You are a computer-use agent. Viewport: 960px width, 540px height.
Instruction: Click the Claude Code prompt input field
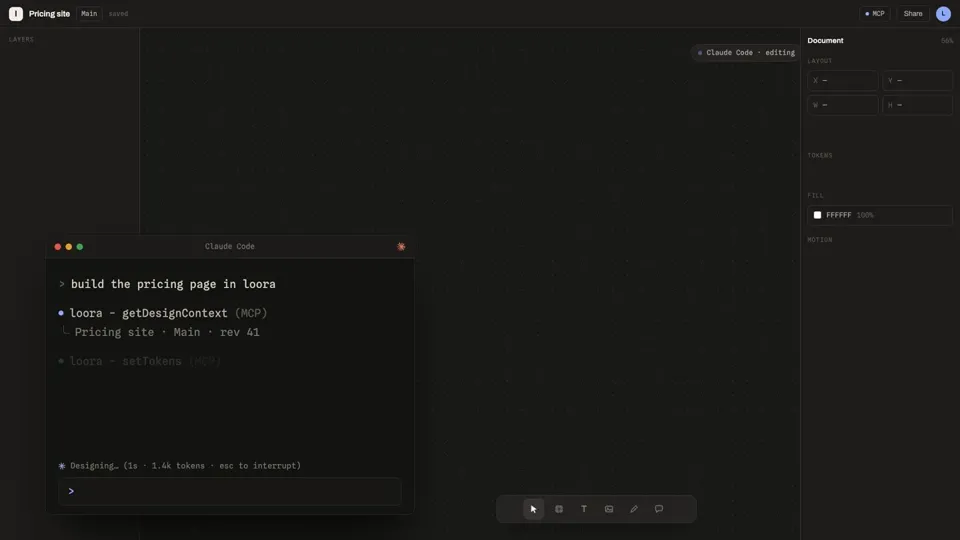[x=230, y=491]
